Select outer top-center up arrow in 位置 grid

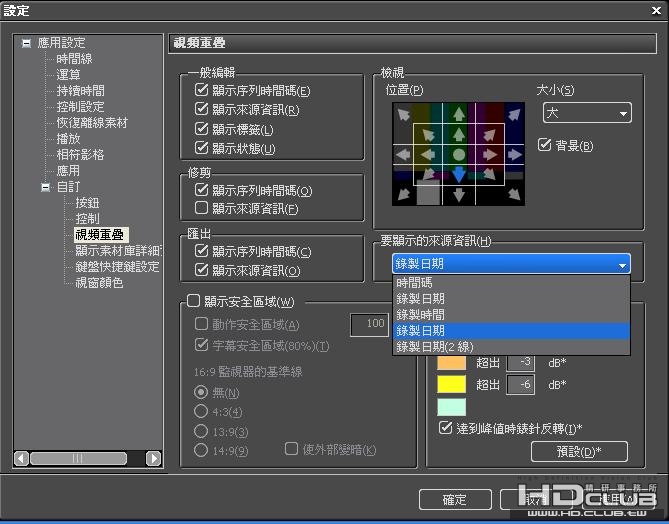pos(459,114)
